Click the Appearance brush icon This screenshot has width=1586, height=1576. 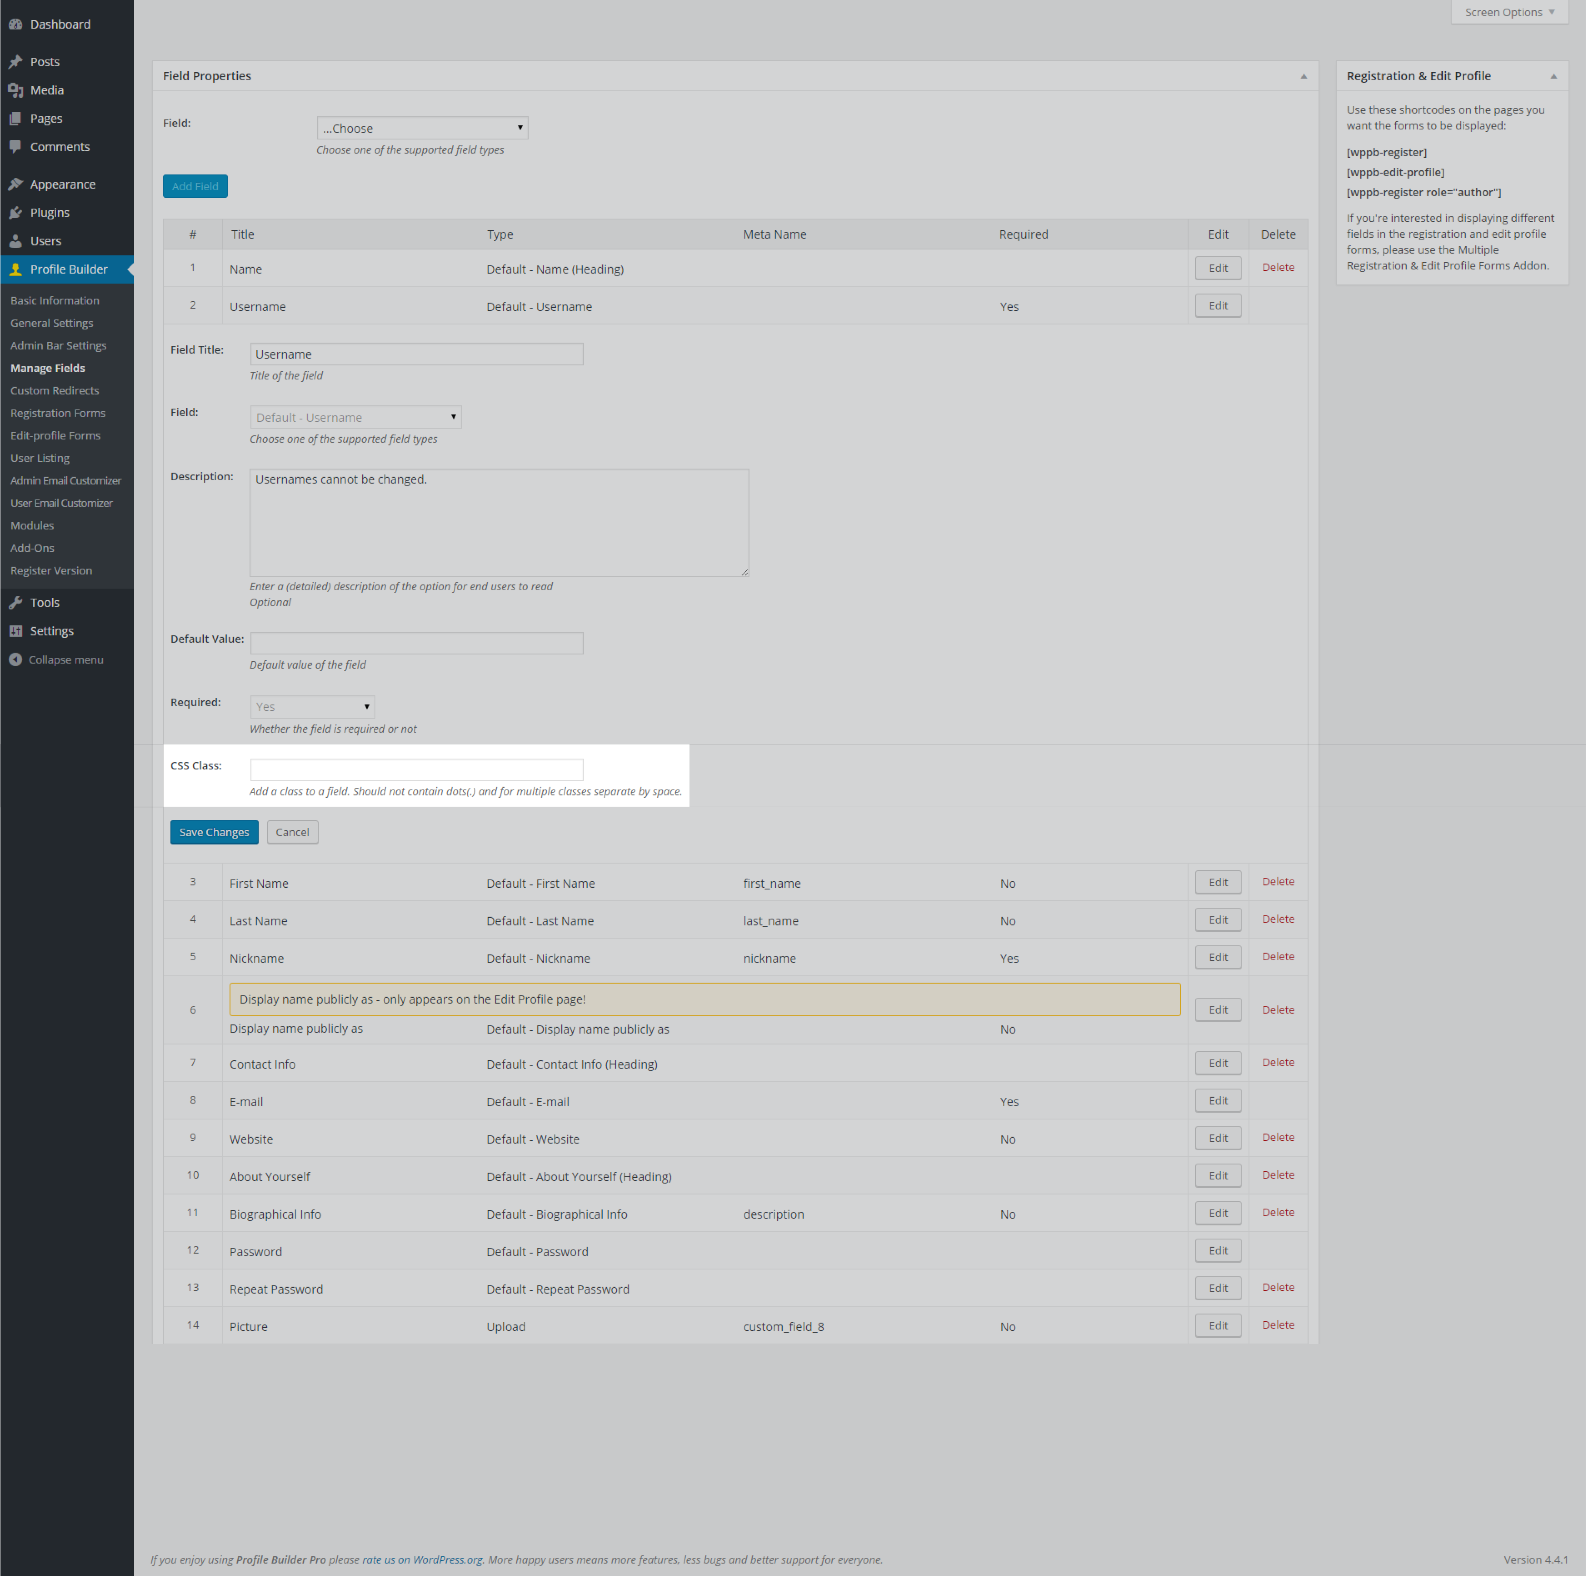pyautogui.click(x=16, y=184)
